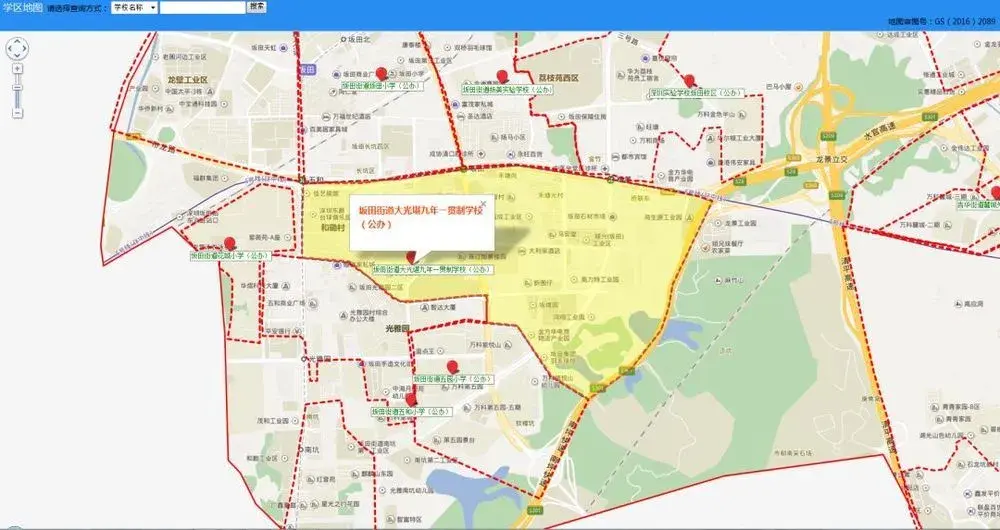Click the 龙璧工业区 area label
This screenshot has width=1000, height=530.
[x=188, y=80]
